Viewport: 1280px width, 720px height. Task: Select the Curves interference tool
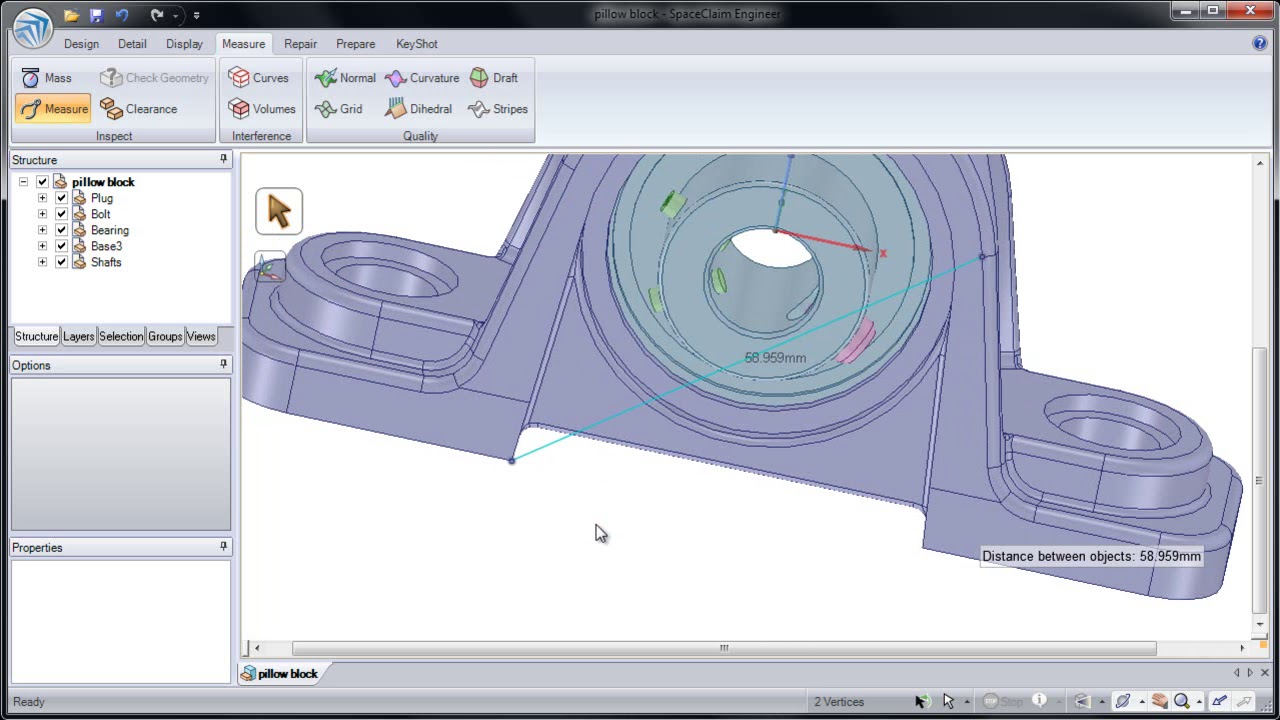258,78
